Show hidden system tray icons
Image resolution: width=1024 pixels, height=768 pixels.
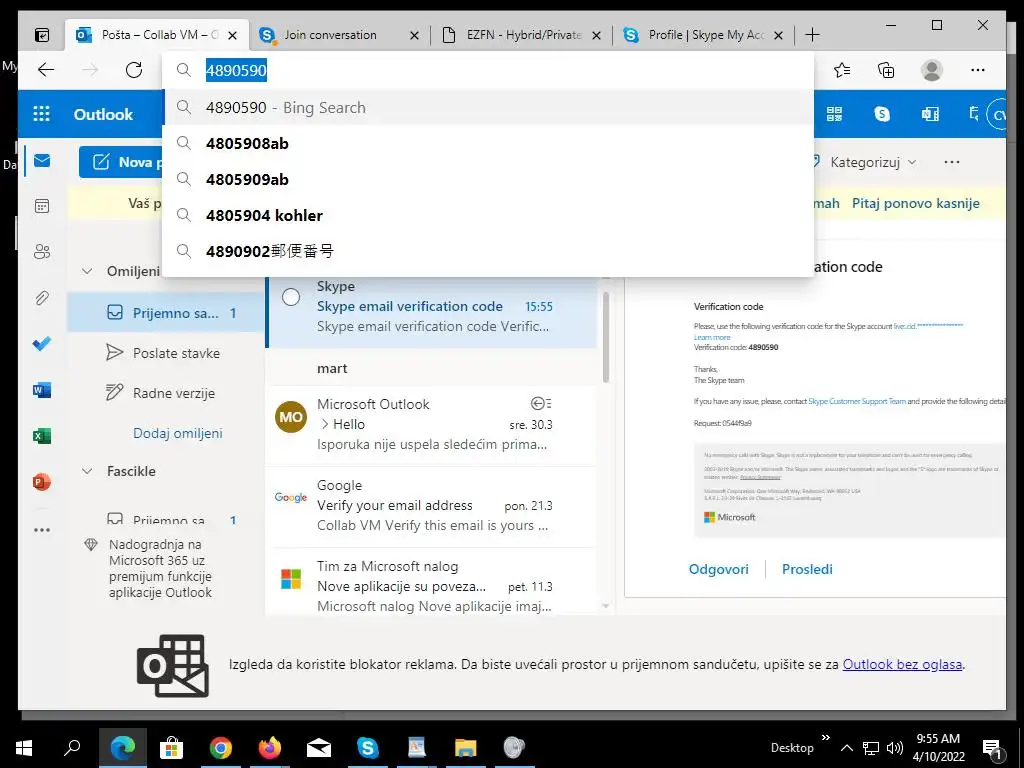[x=846, y=748]
